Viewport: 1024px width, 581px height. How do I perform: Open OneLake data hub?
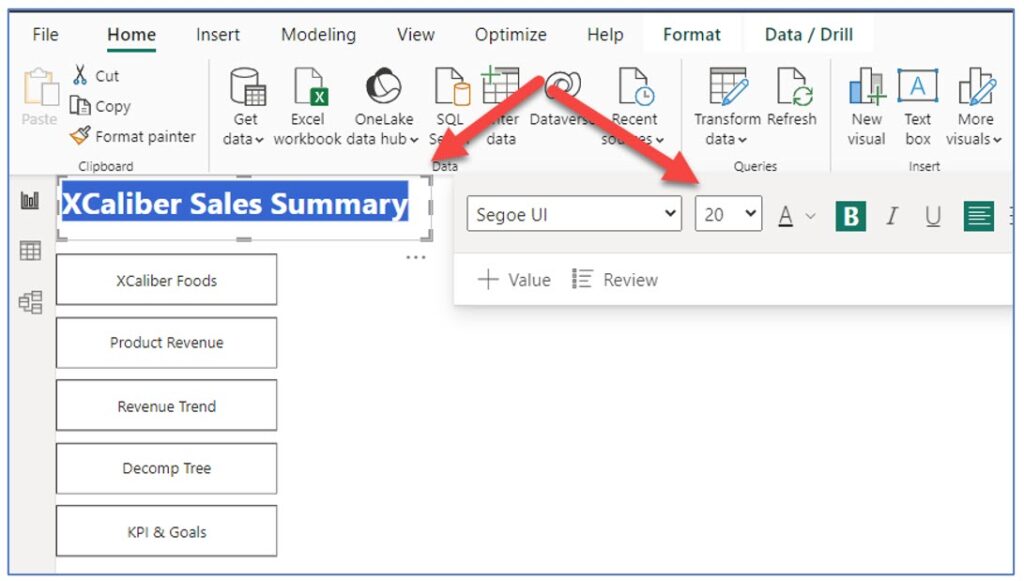point(383,106)
